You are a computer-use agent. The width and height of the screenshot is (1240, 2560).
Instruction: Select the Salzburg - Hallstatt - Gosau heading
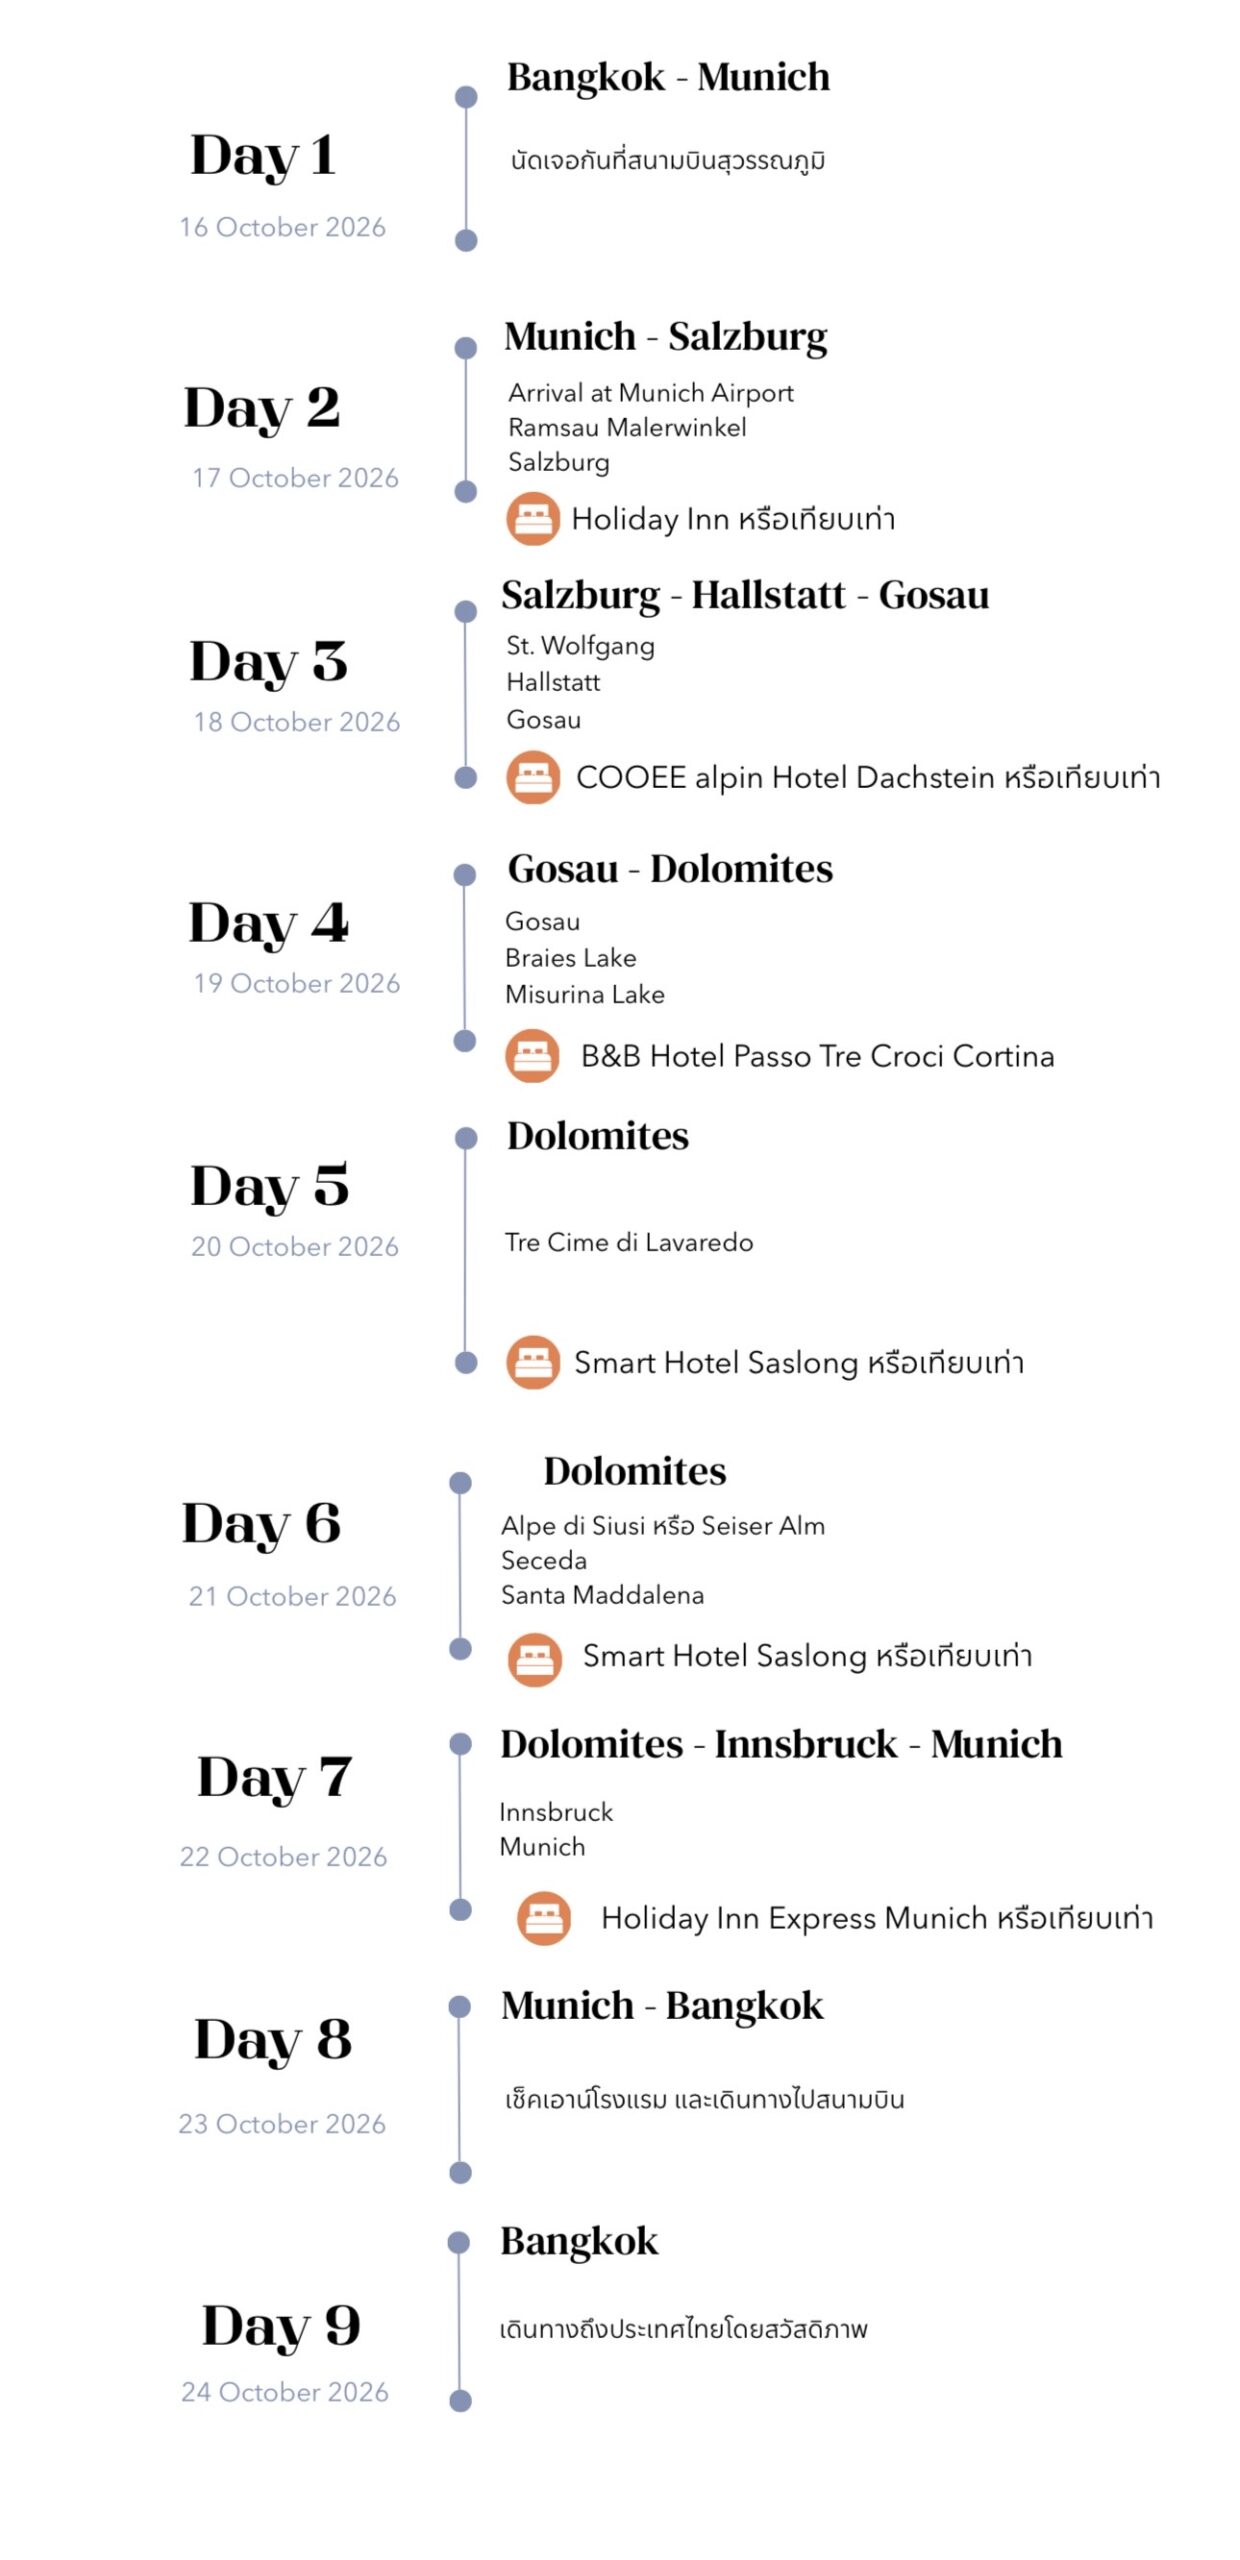745,595
